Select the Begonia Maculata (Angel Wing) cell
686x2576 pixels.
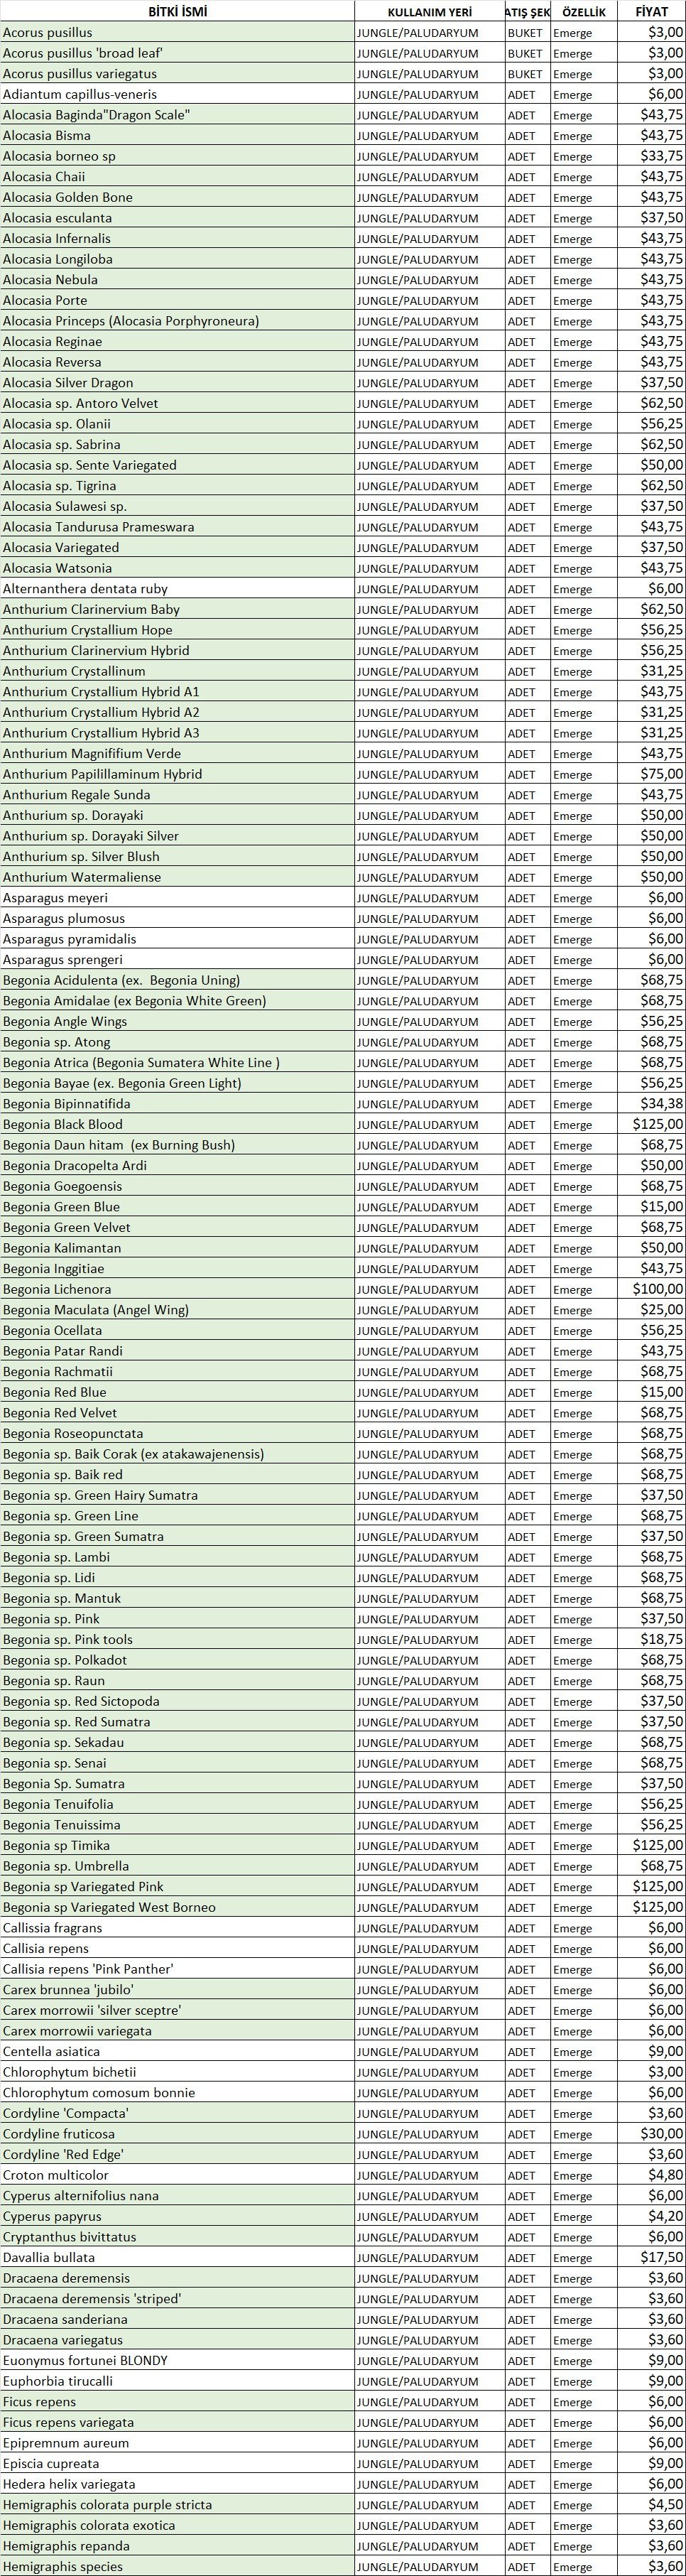[96, 1310]
